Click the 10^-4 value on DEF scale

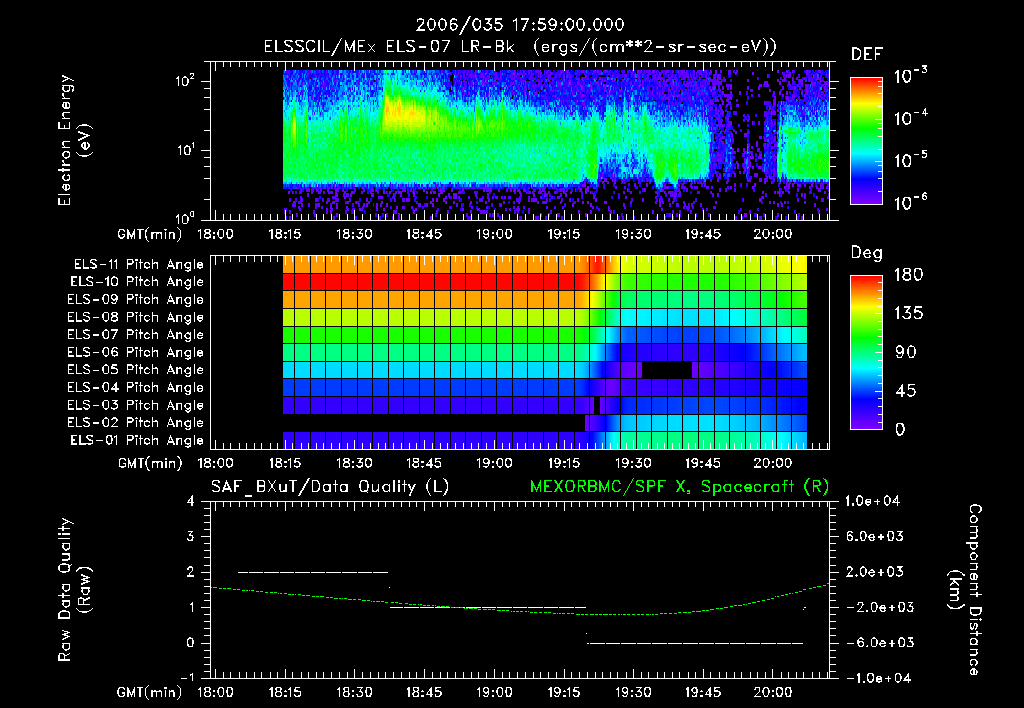pyautogui.click(x=910, y=118)
